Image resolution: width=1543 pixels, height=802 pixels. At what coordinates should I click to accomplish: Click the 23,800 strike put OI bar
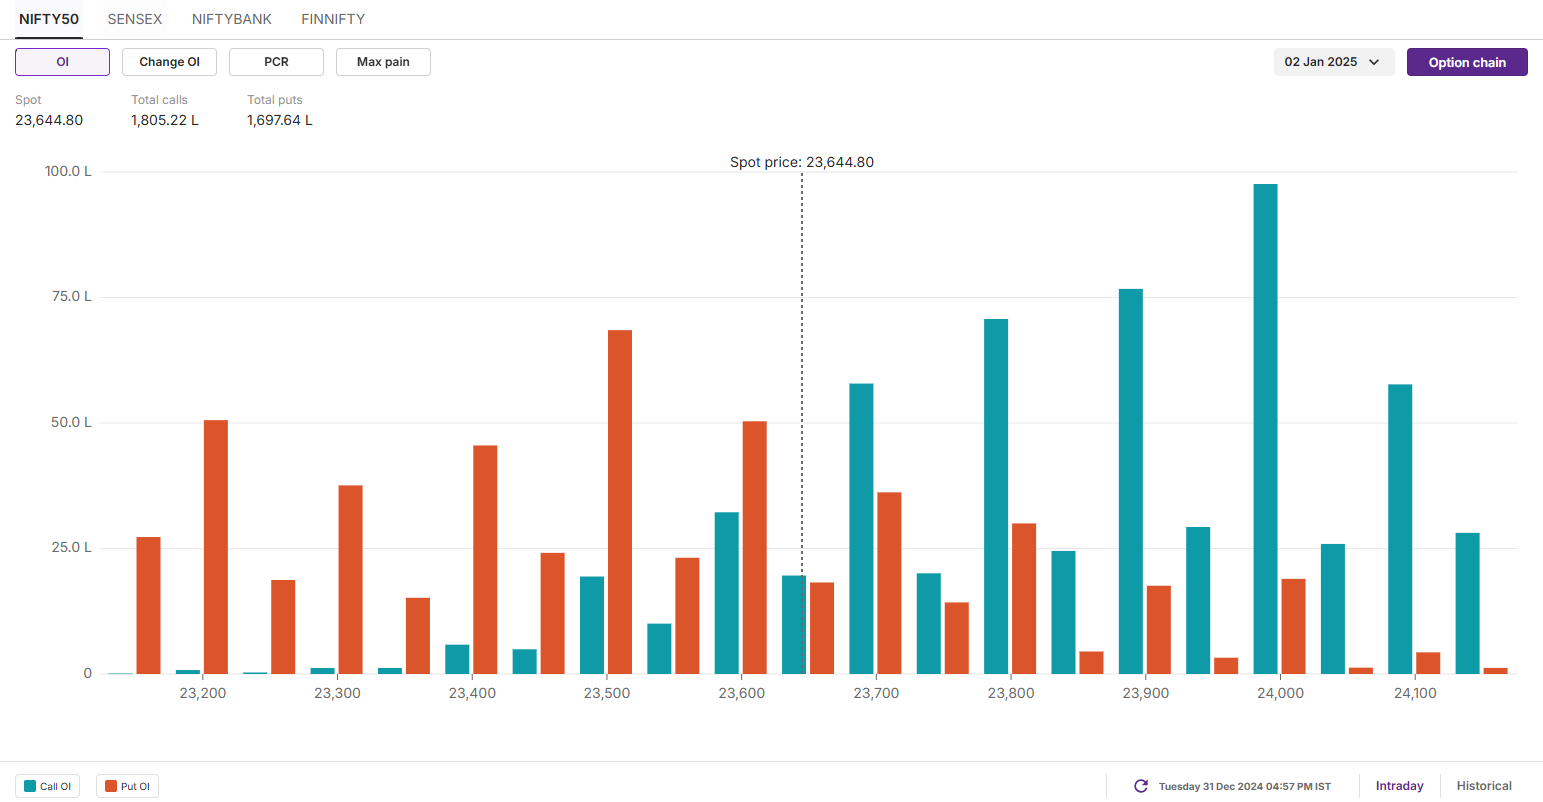click(x=1024, y=598)
